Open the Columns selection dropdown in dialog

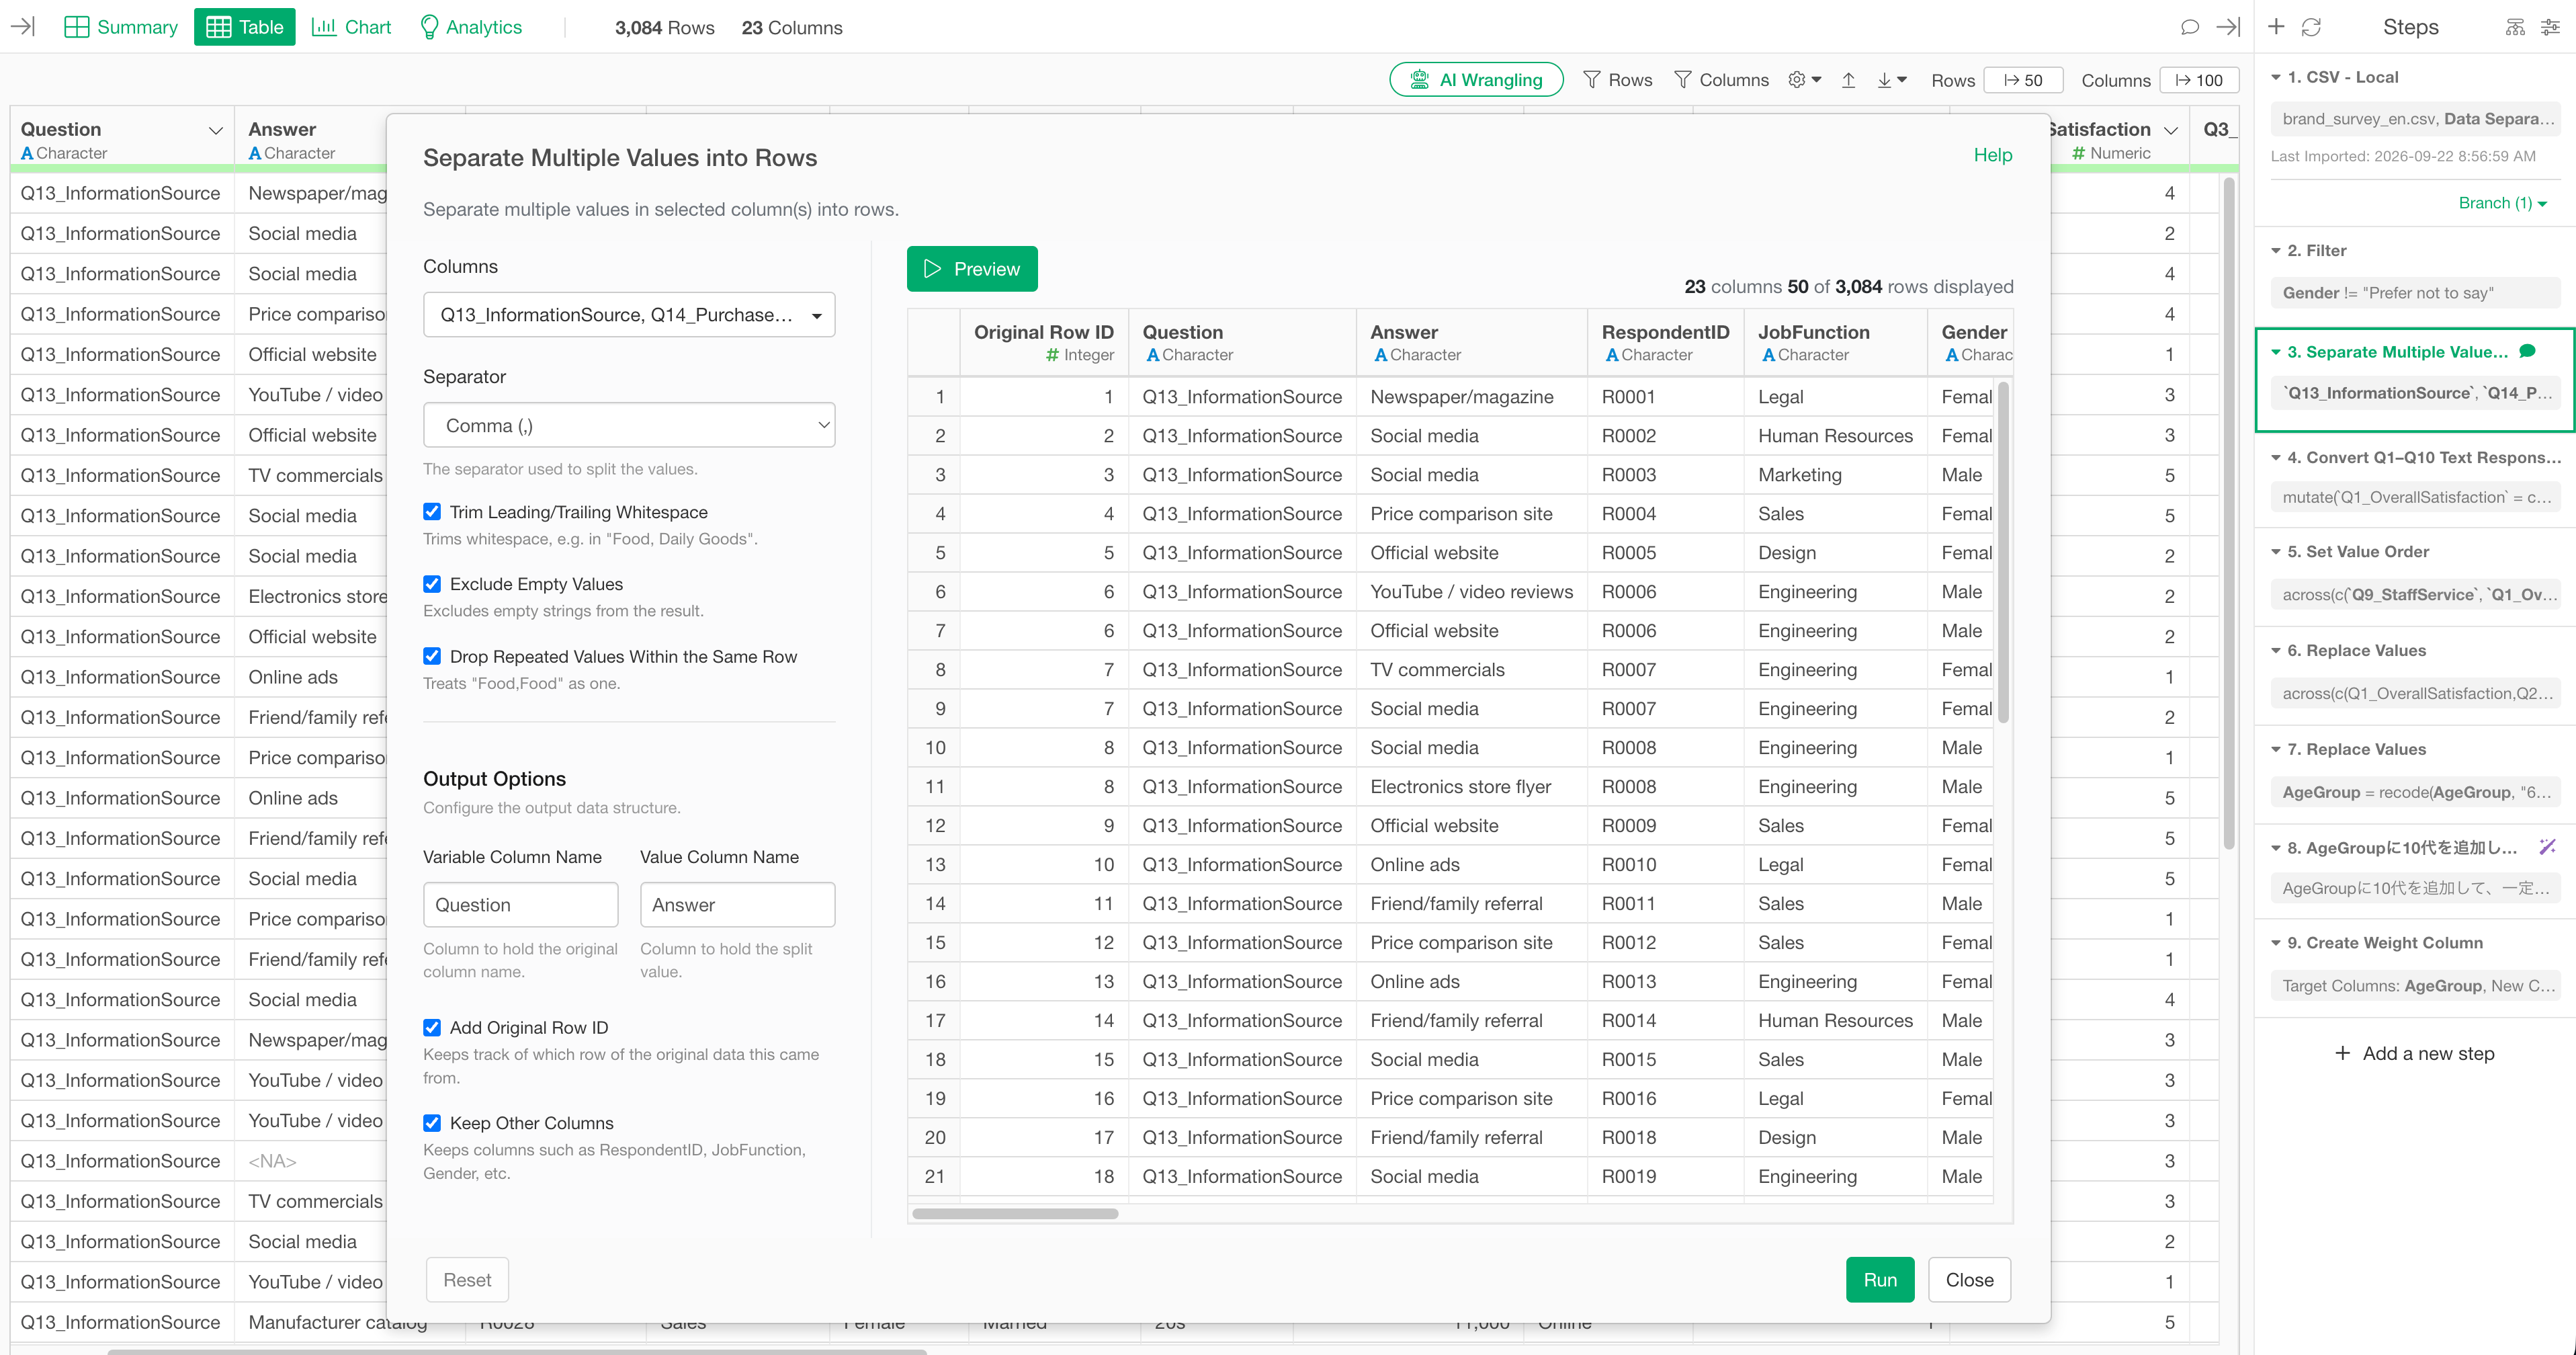point(629,315)
